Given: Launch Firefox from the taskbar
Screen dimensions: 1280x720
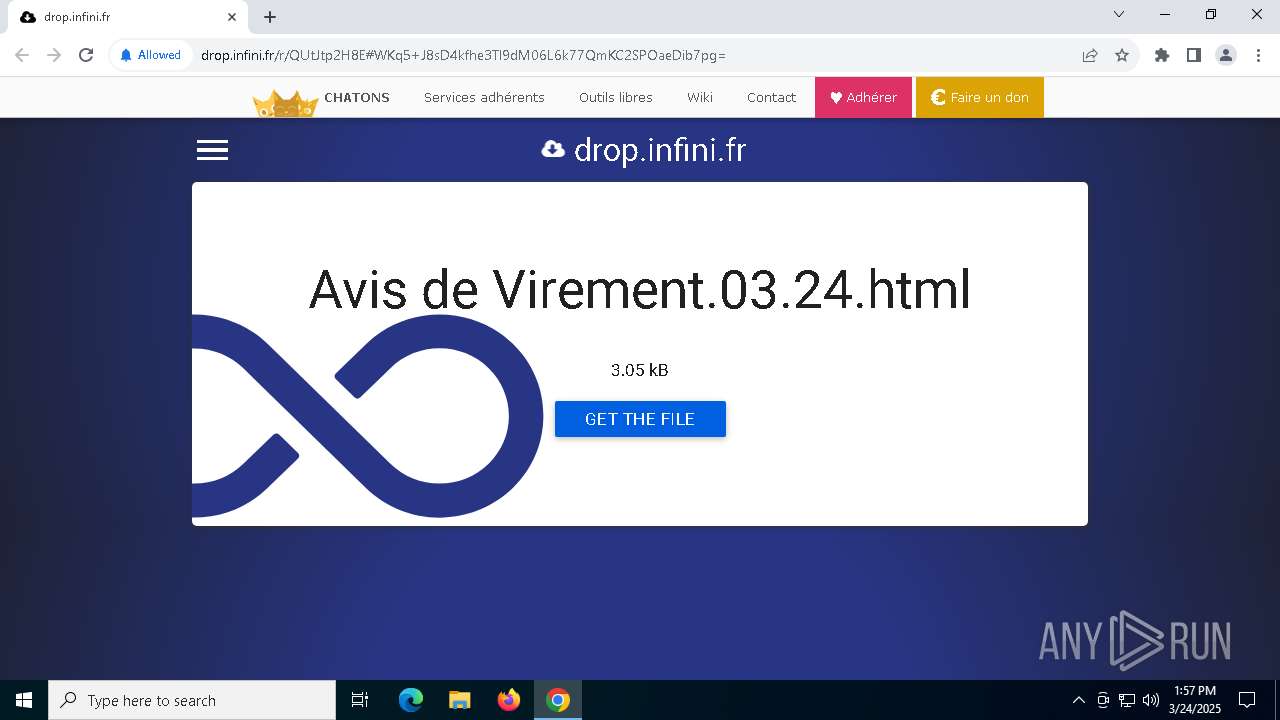Looking at the screenshot, I should coord(509,700).
